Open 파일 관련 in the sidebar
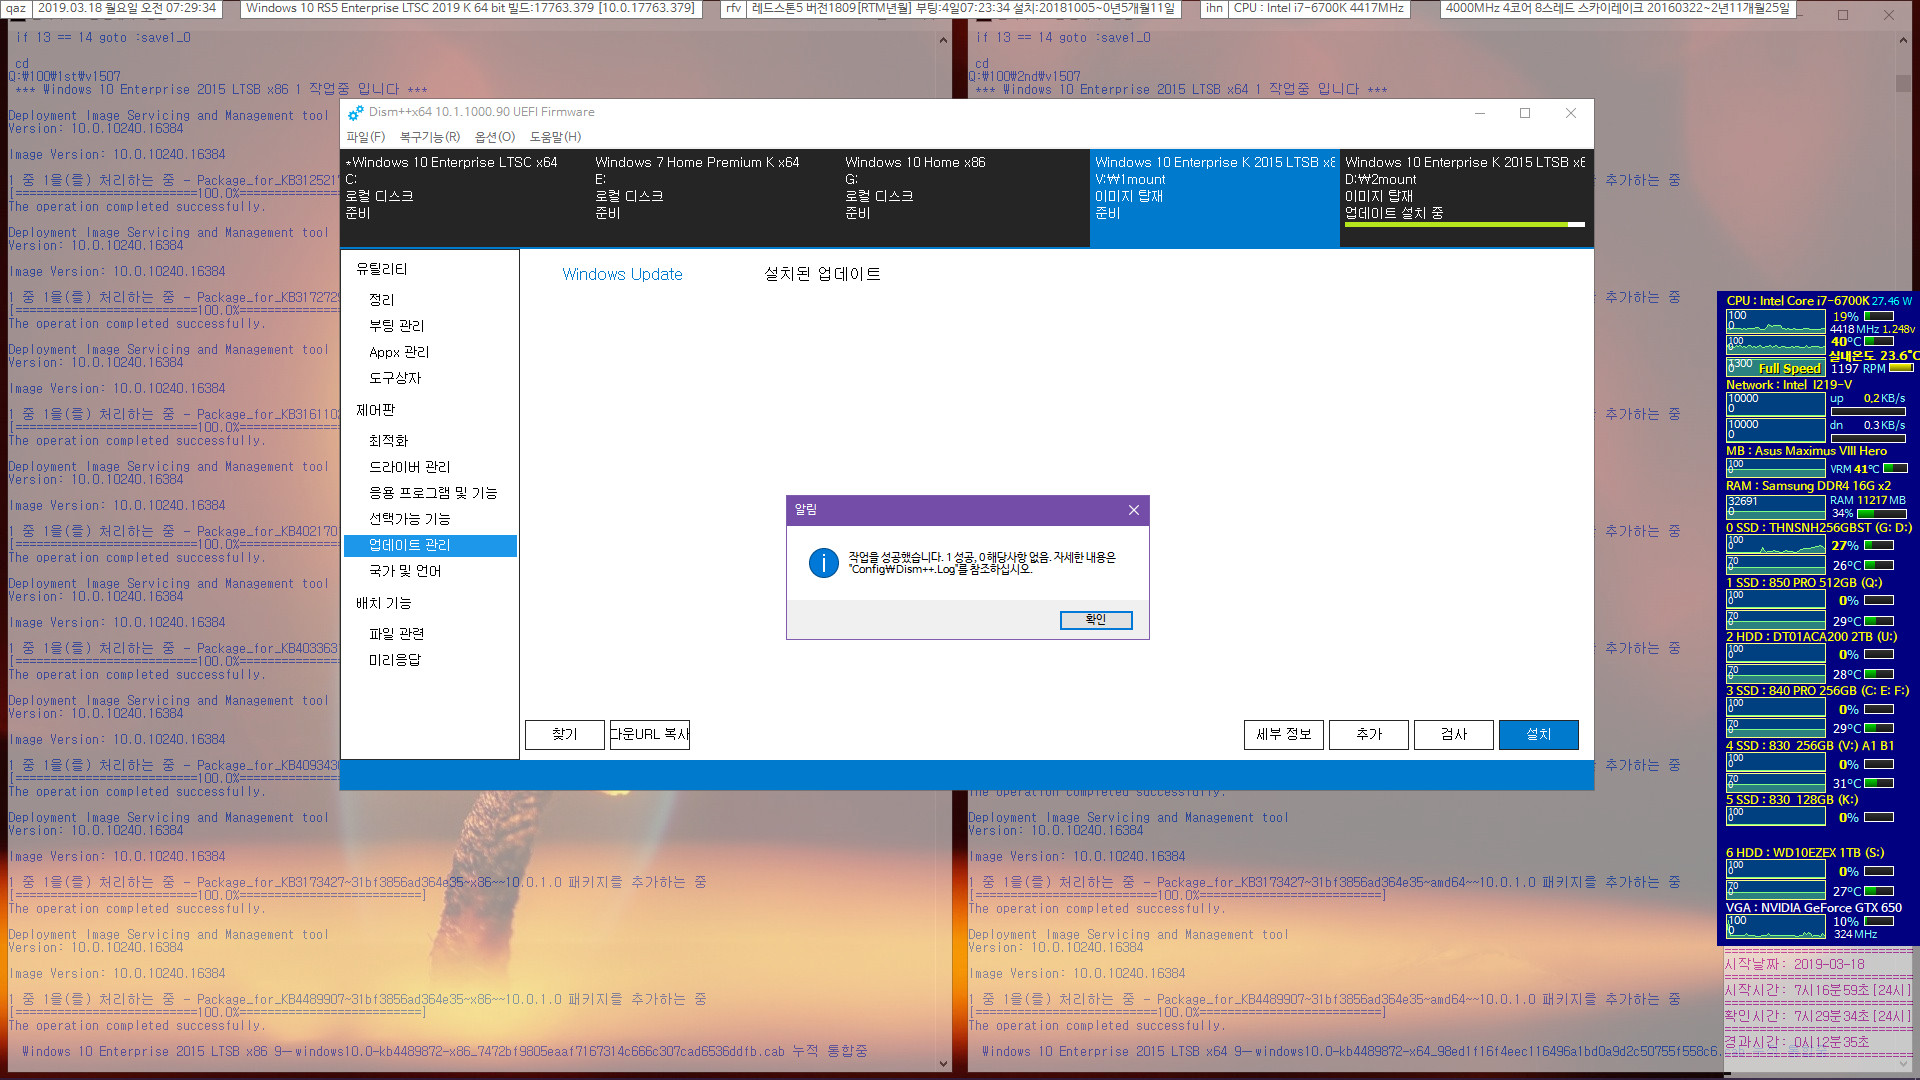Screen dimensions: 1920x1080 (x=397, y=634)
